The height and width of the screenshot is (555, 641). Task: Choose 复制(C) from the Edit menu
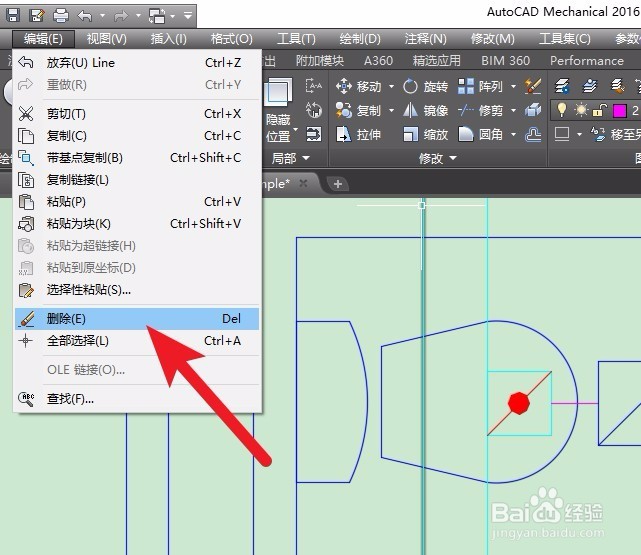tap(137, 136)
